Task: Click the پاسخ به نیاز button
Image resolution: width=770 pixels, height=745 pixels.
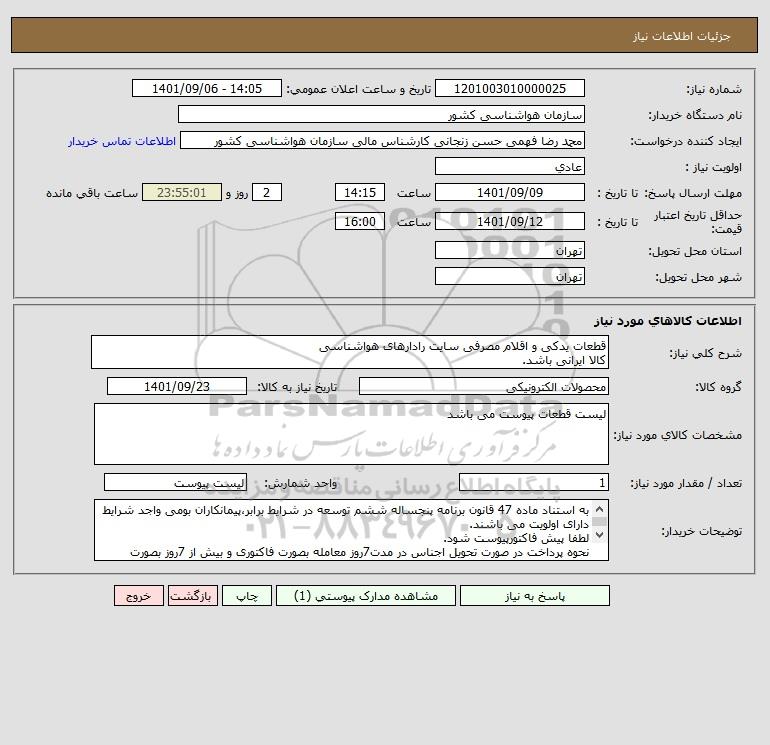Action: click(x=535, y=596)
